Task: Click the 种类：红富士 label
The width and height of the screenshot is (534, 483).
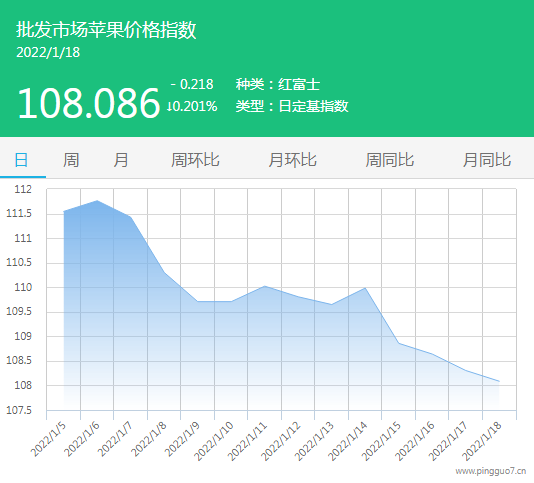Action: click(x=278, y=84)
